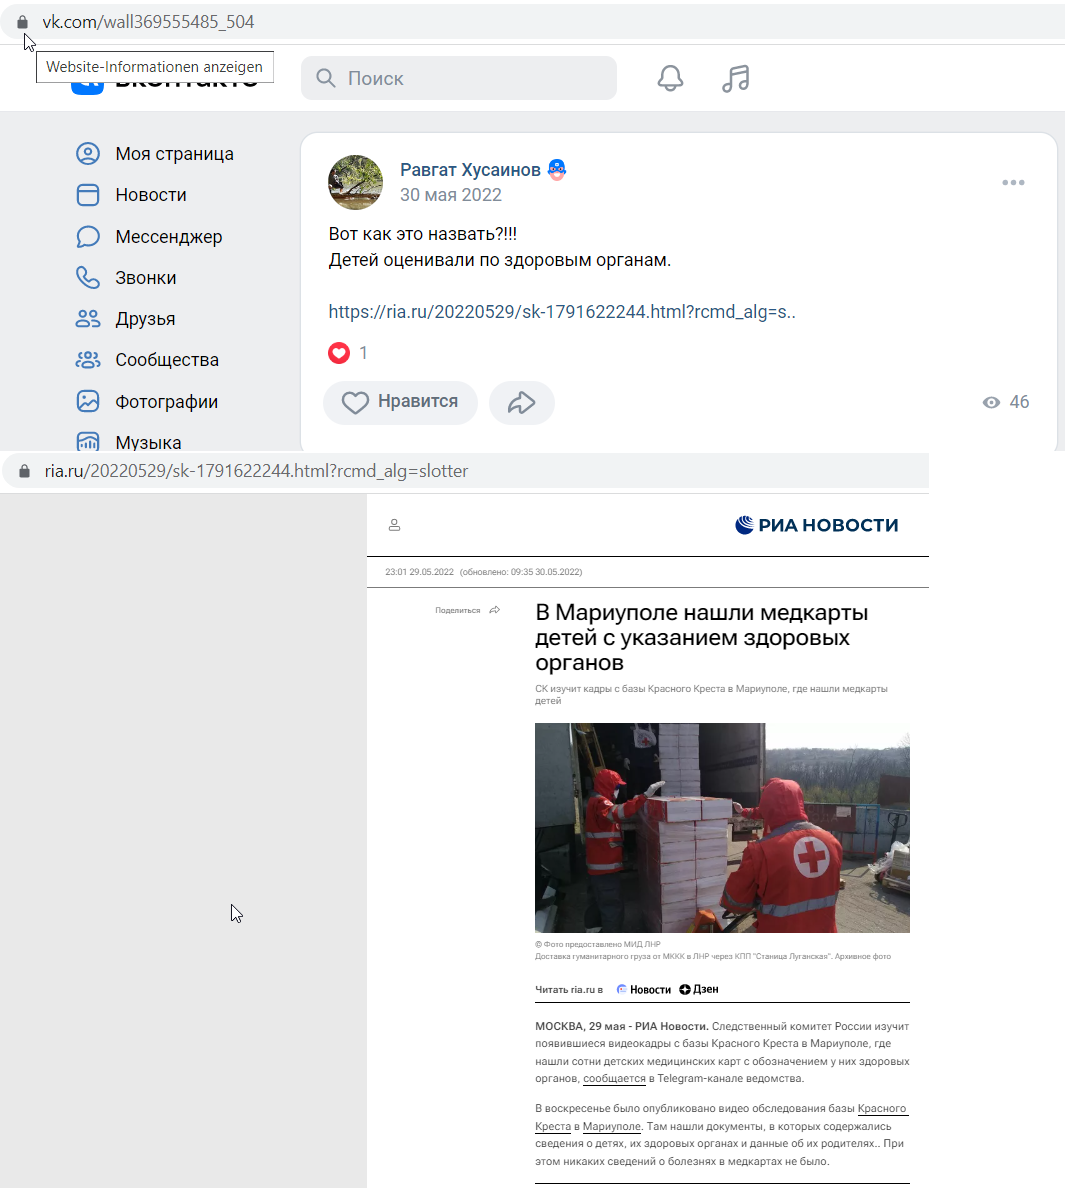Click the share arrow button under the post

coord(522,402)
